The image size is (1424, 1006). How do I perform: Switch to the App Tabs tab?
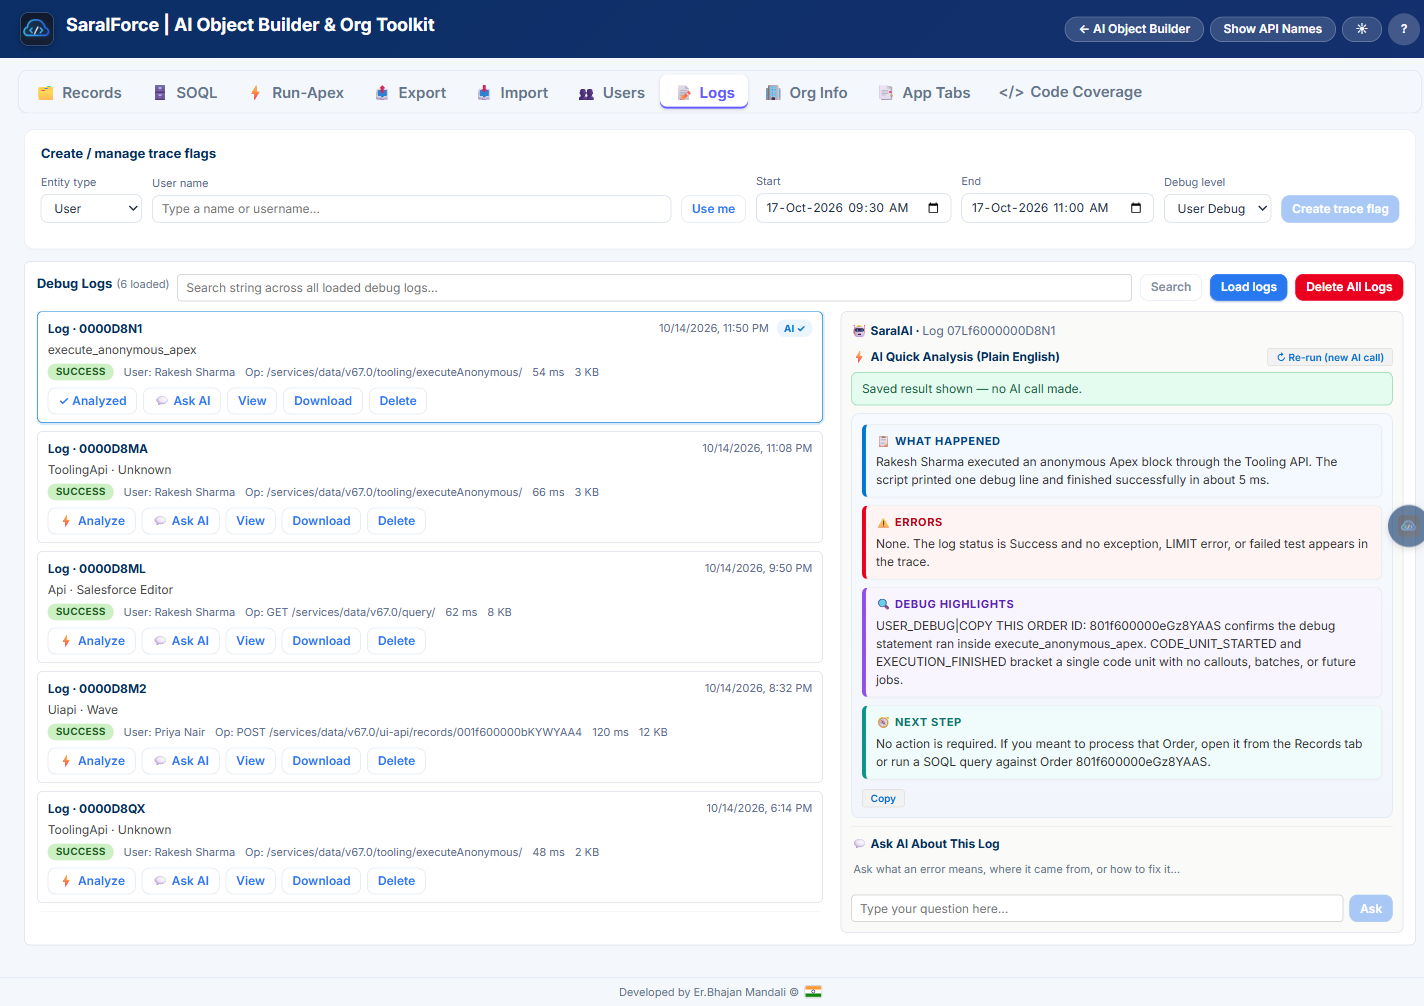tap(924, 93)
